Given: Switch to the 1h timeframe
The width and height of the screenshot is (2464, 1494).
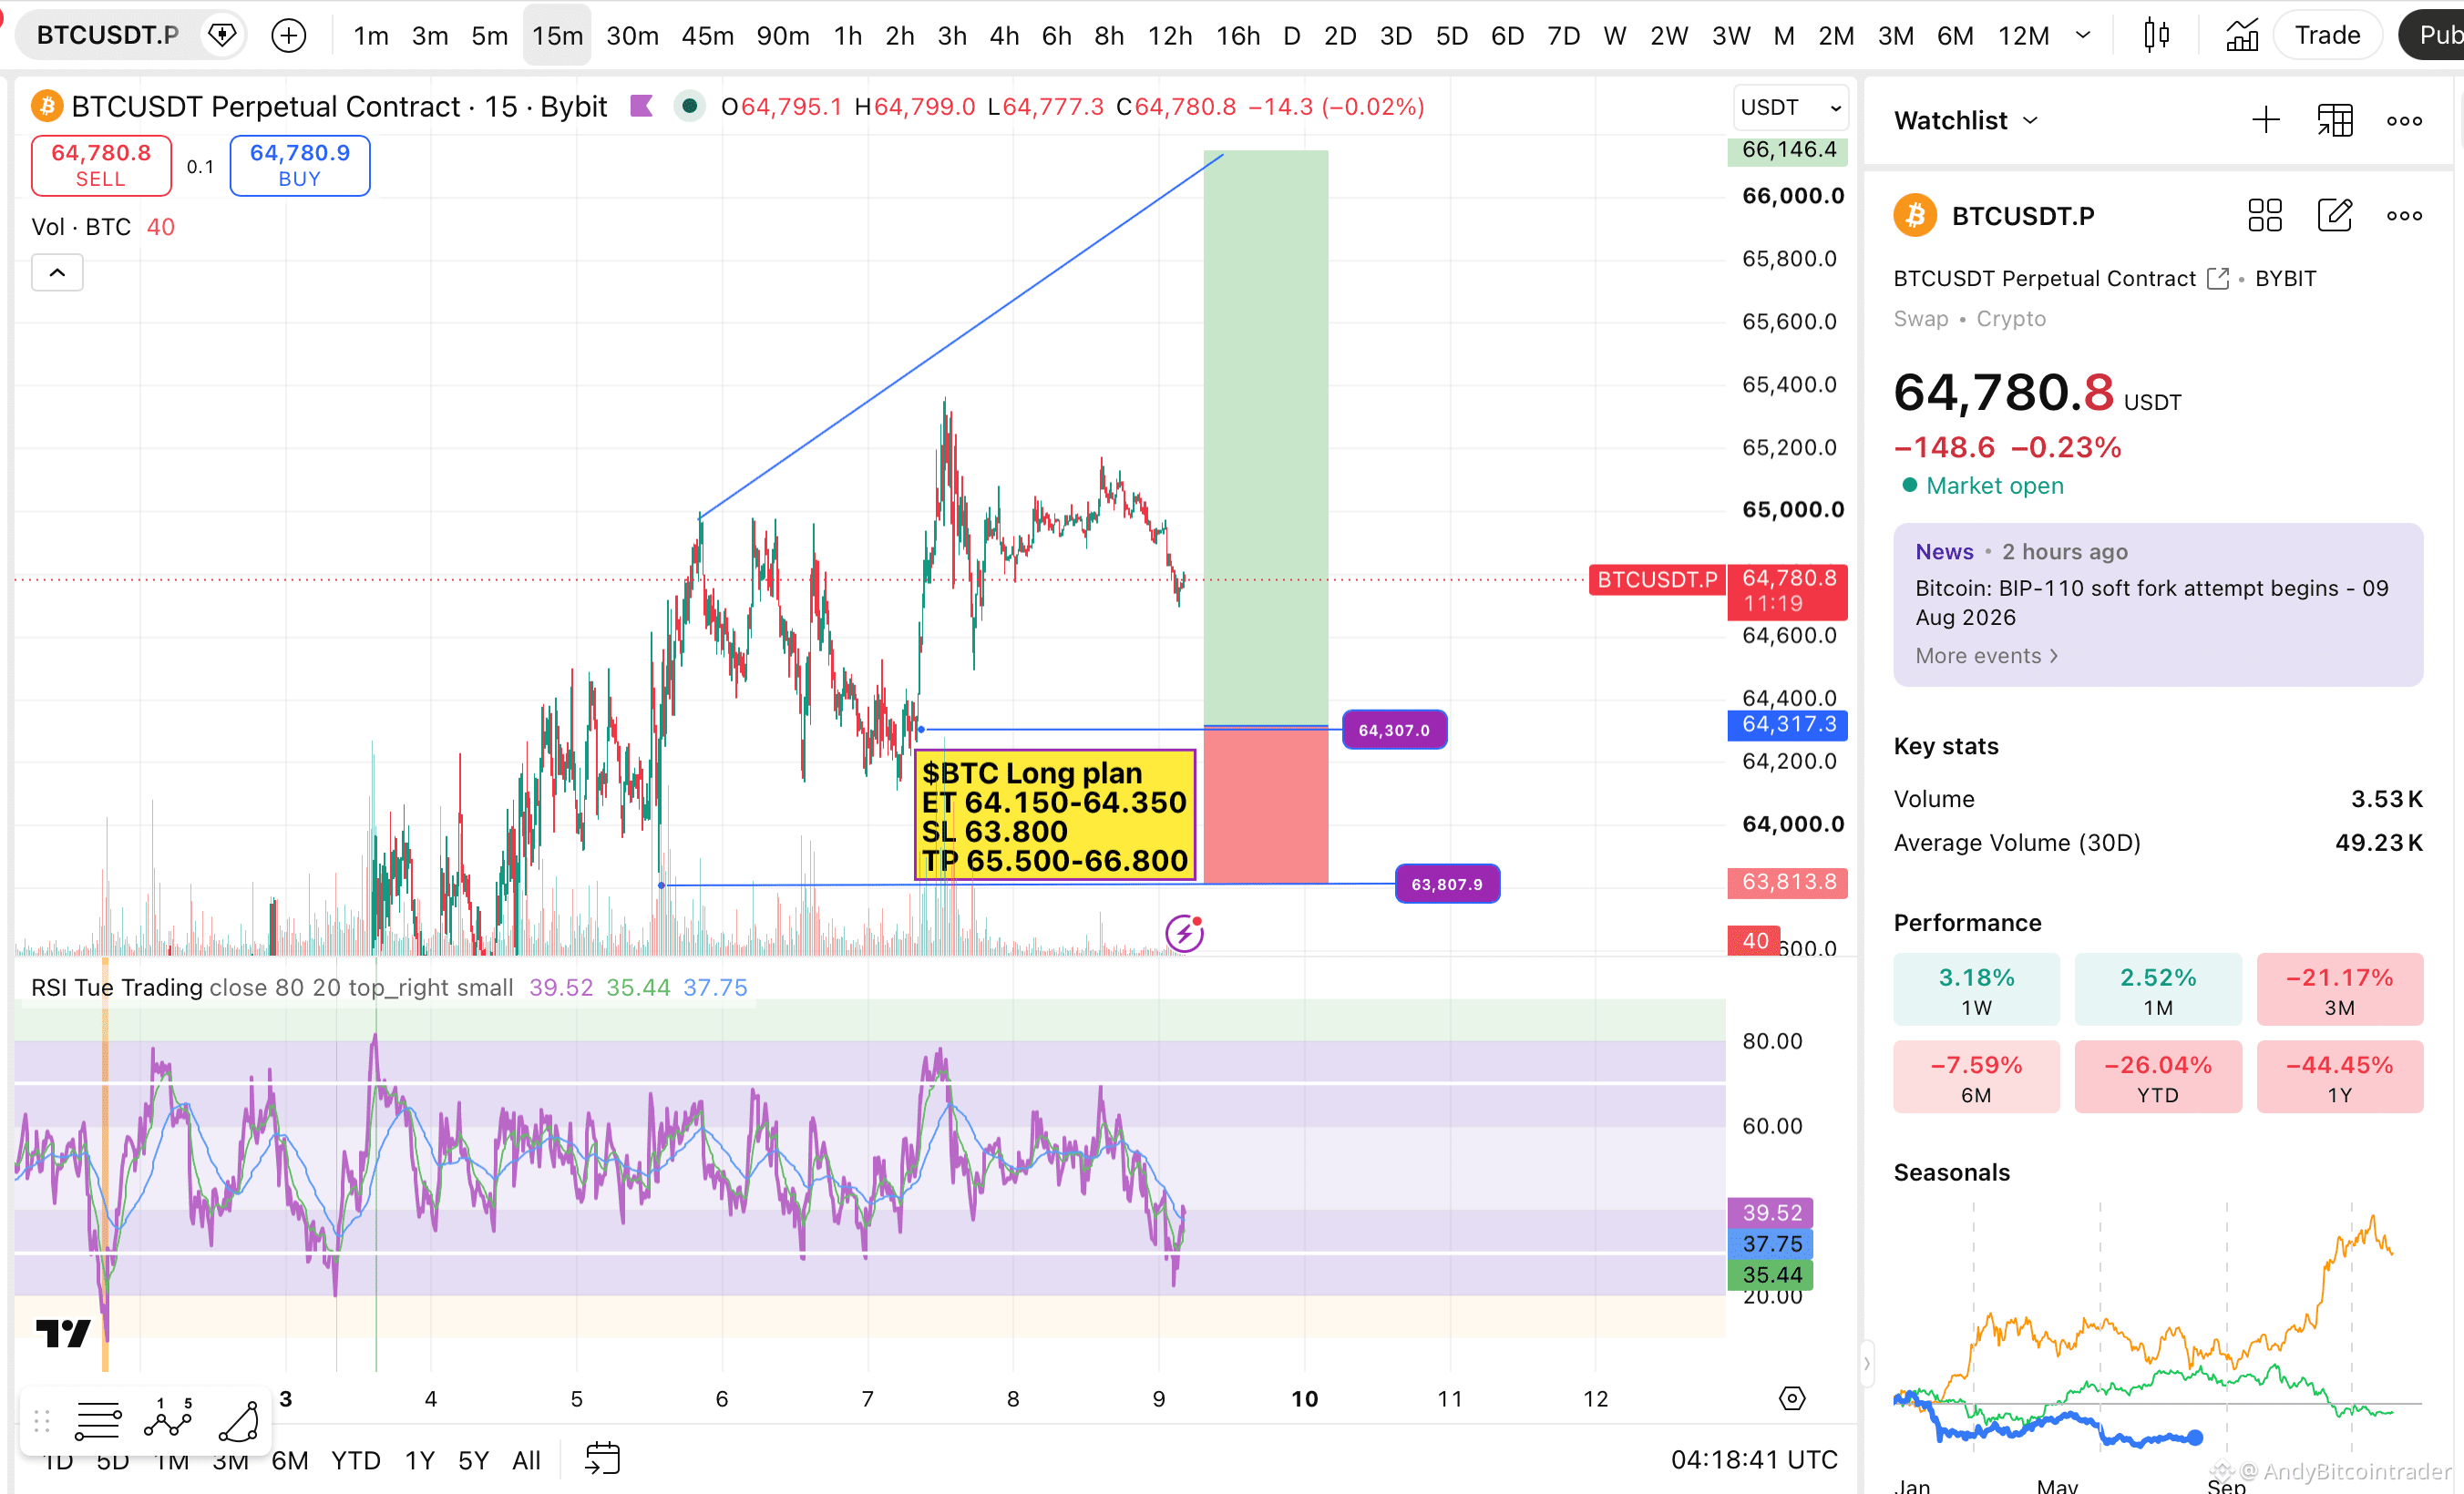Looking at the screenshot, I should tap(848, 36).
